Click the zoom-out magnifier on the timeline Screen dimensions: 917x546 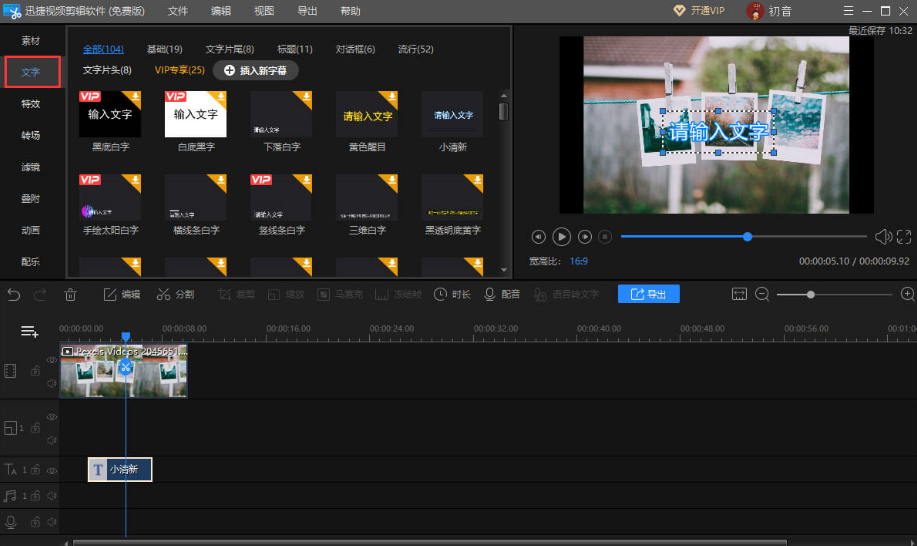[x=762, y=294]
